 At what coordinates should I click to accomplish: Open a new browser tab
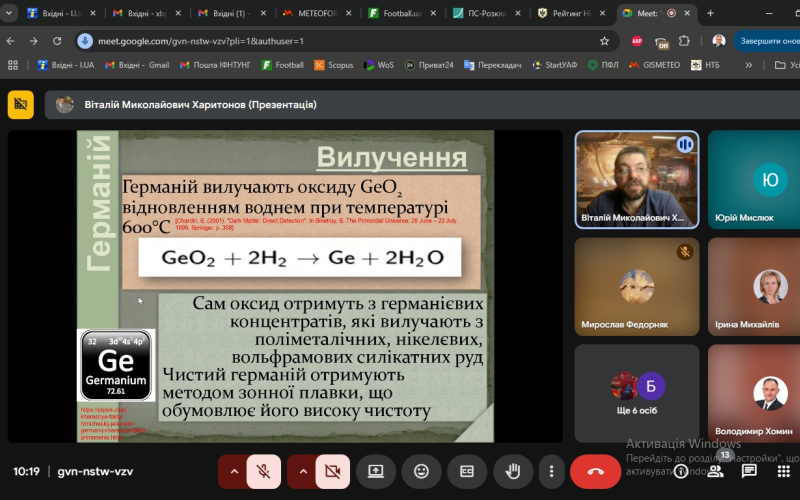tap(710, 13)
